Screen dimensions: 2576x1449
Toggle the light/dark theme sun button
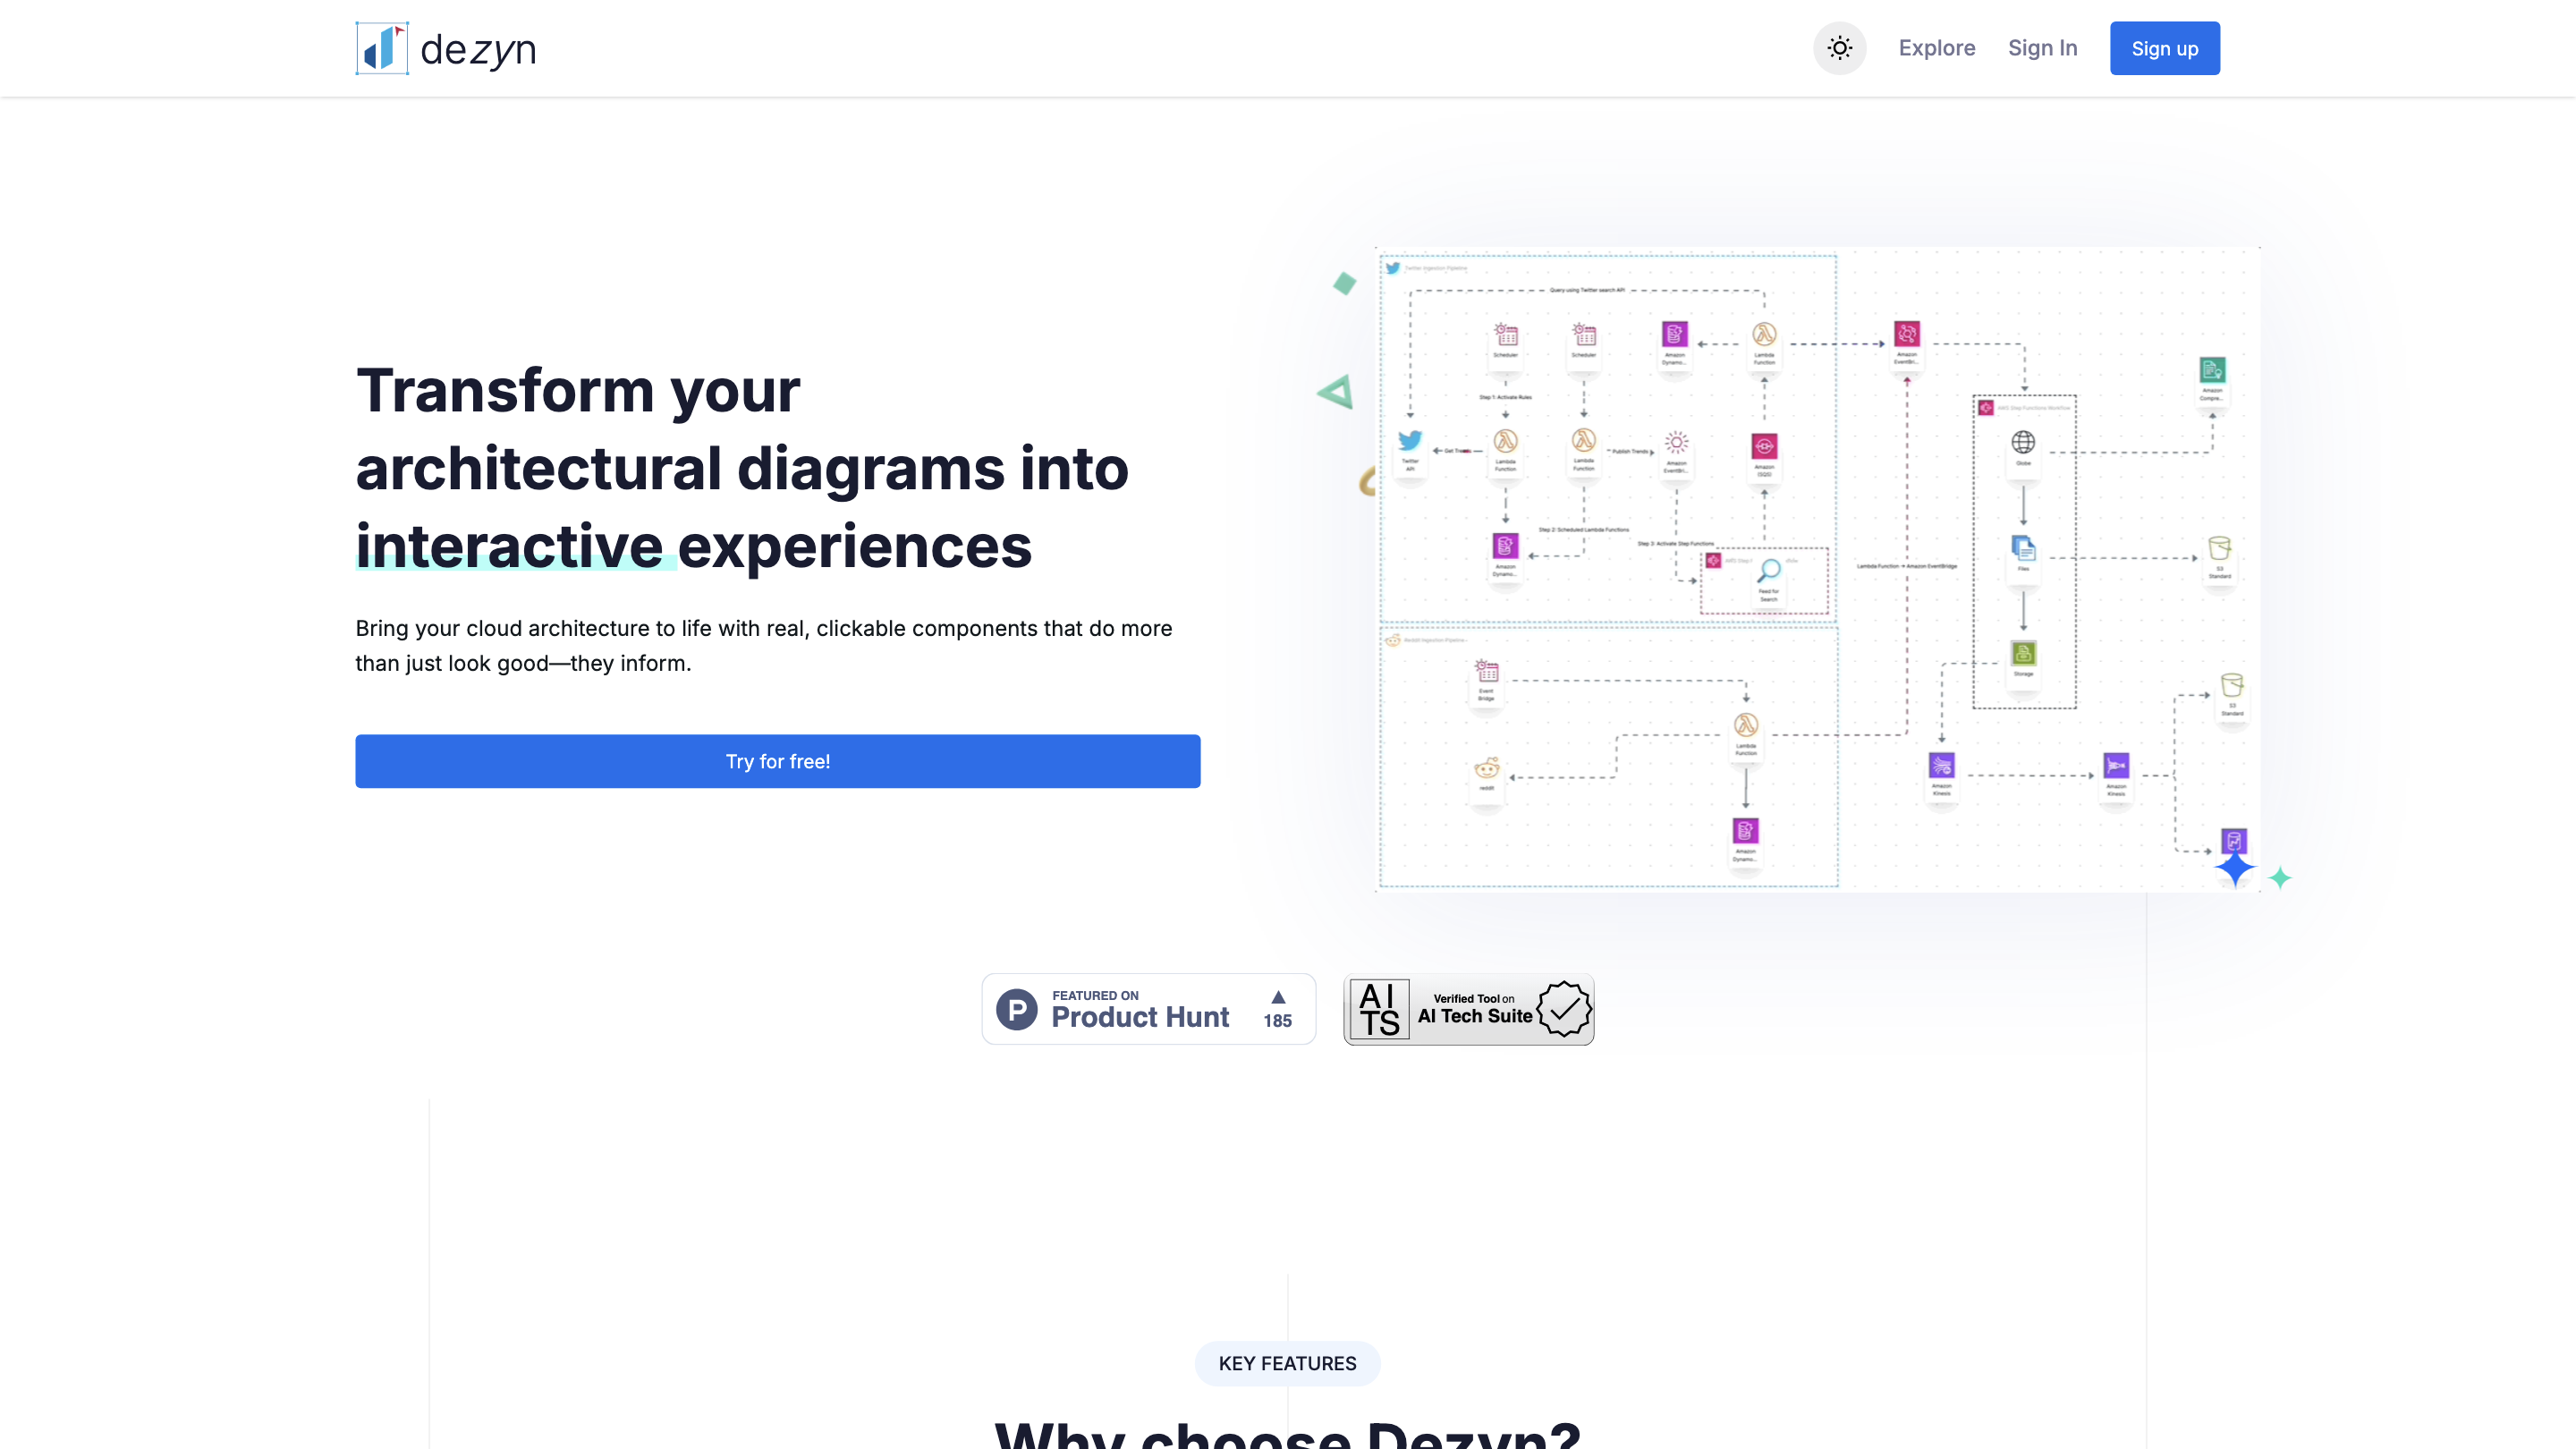pos(1839,48)
